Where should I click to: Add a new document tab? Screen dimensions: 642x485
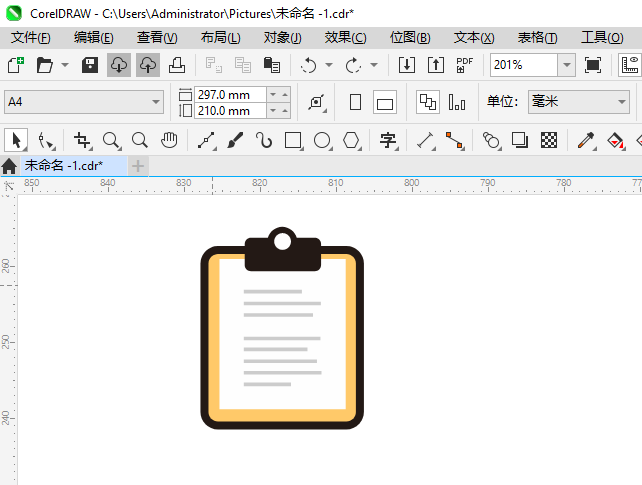click(x=138, y=166)
